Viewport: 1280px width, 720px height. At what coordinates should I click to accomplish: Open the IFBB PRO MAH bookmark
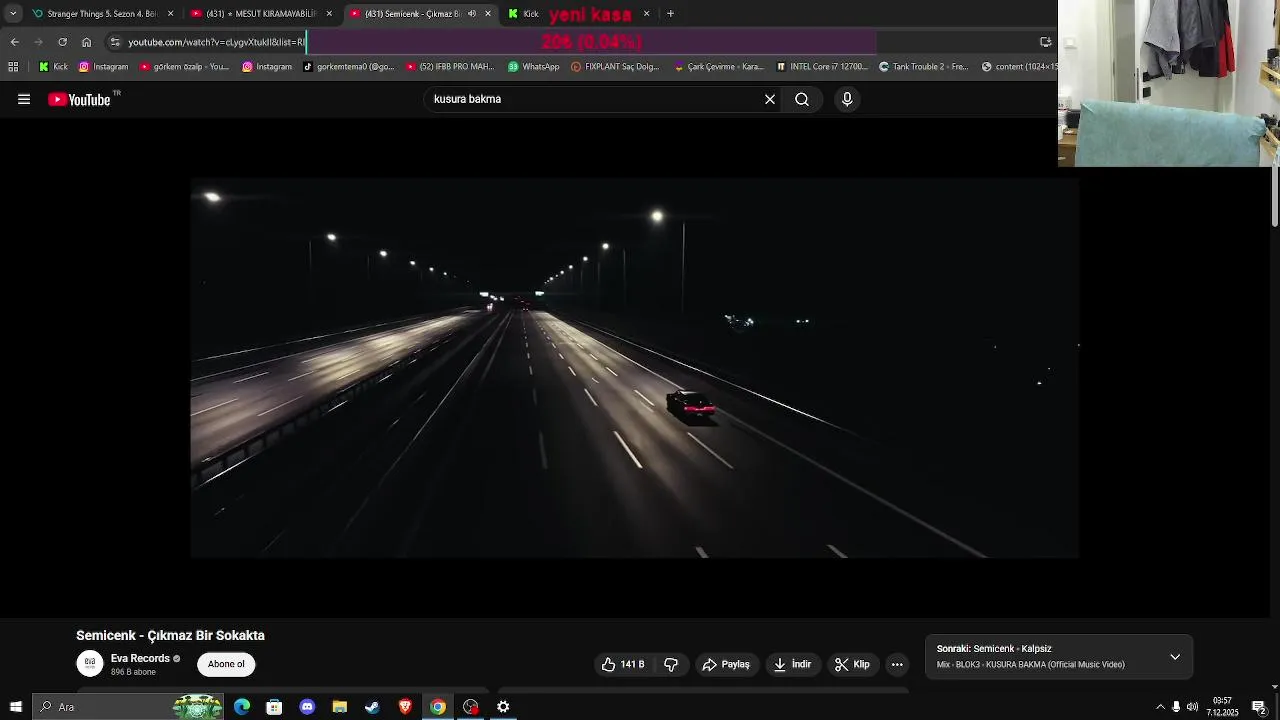450,67
